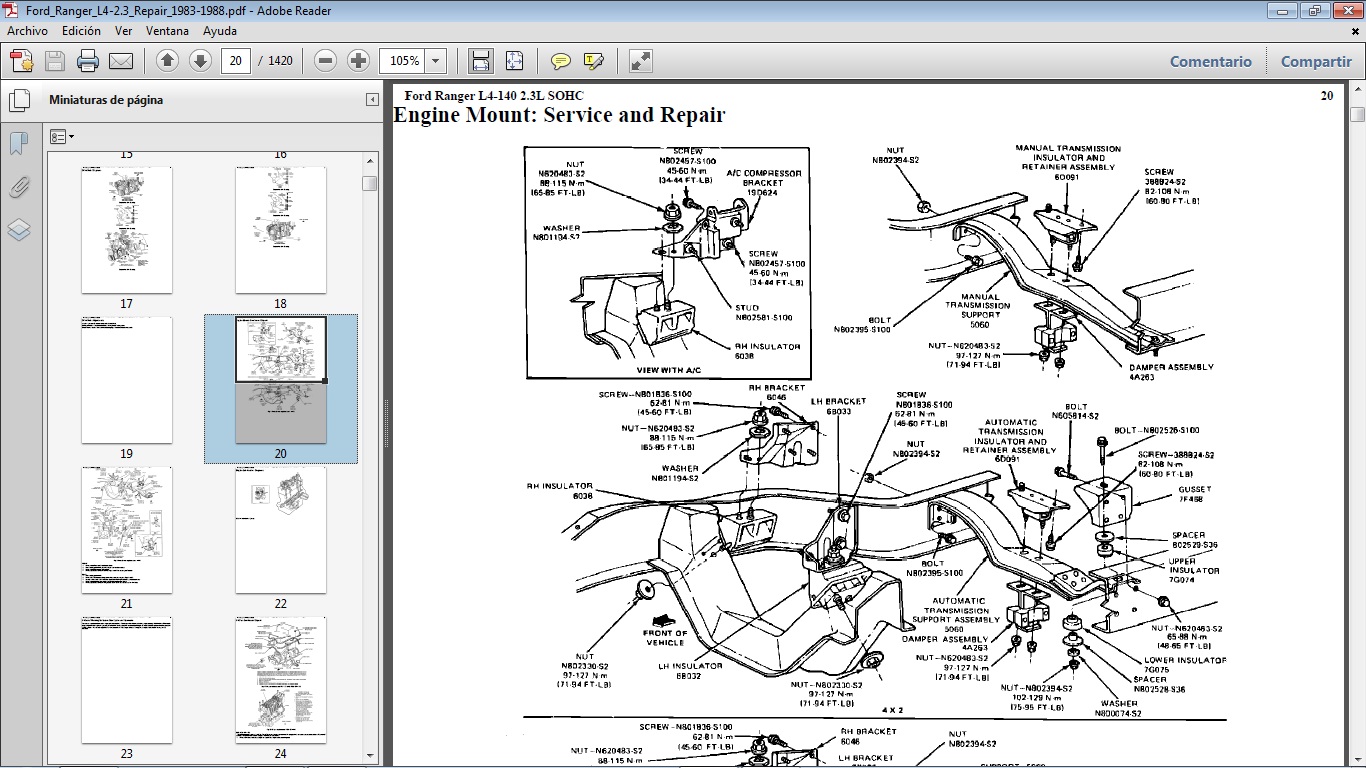
Task: Open the Archivo menu
Action: (x=28, y=31)
